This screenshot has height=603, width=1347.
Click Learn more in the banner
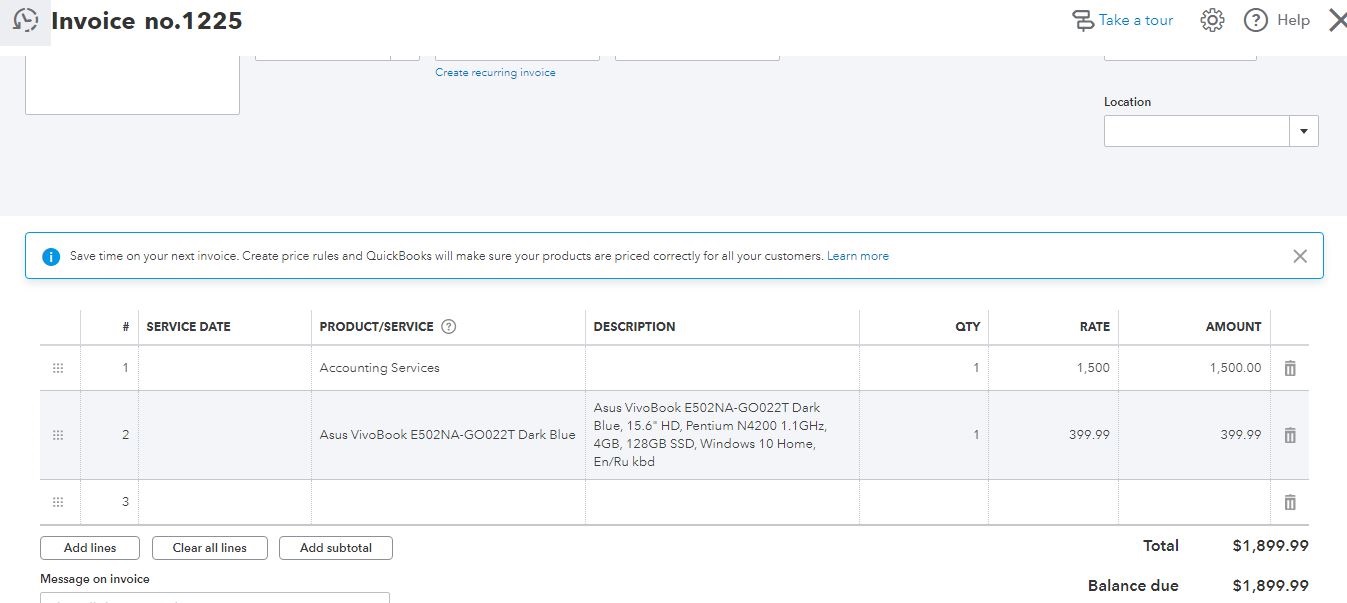[858, 256]
